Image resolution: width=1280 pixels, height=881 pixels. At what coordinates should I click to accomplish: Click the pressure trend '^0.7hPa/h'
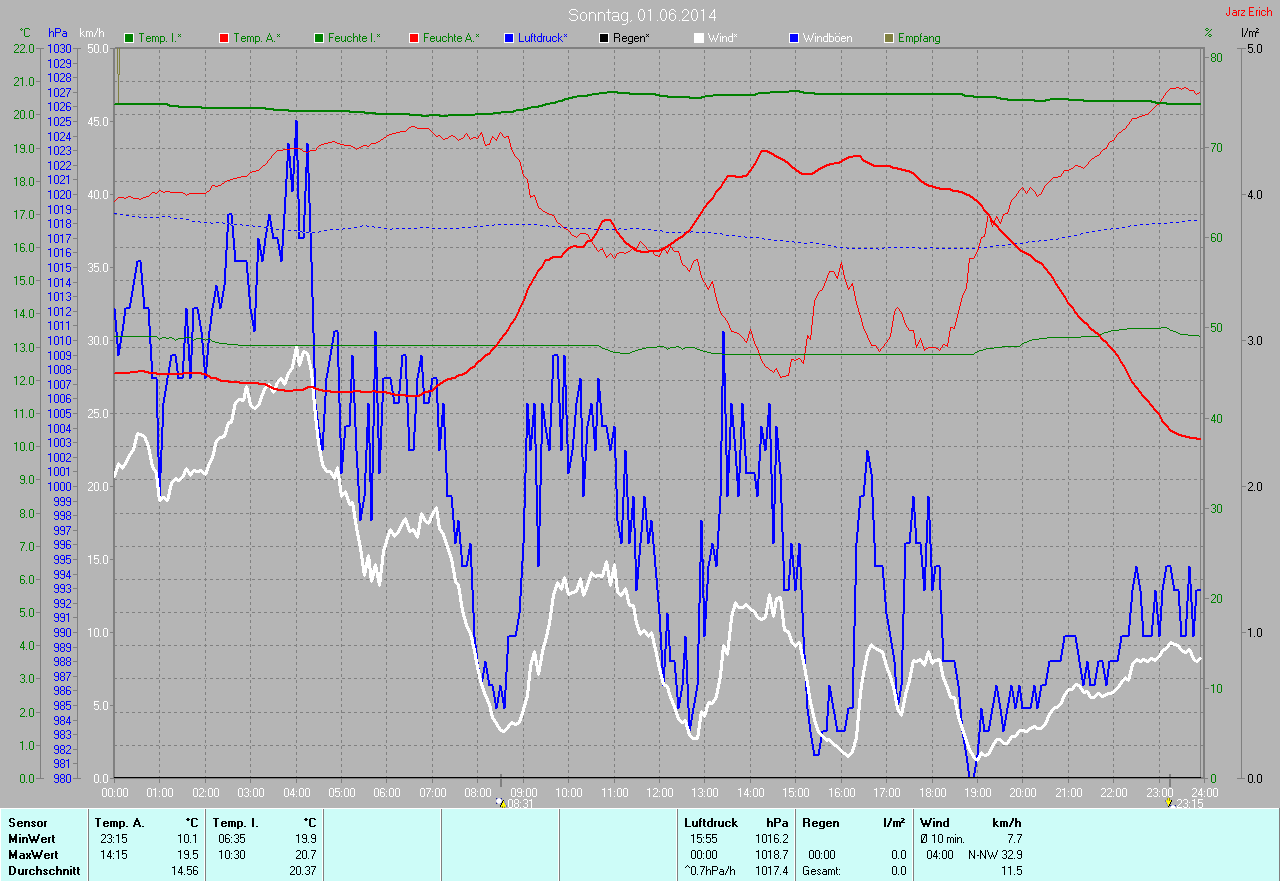712,871
